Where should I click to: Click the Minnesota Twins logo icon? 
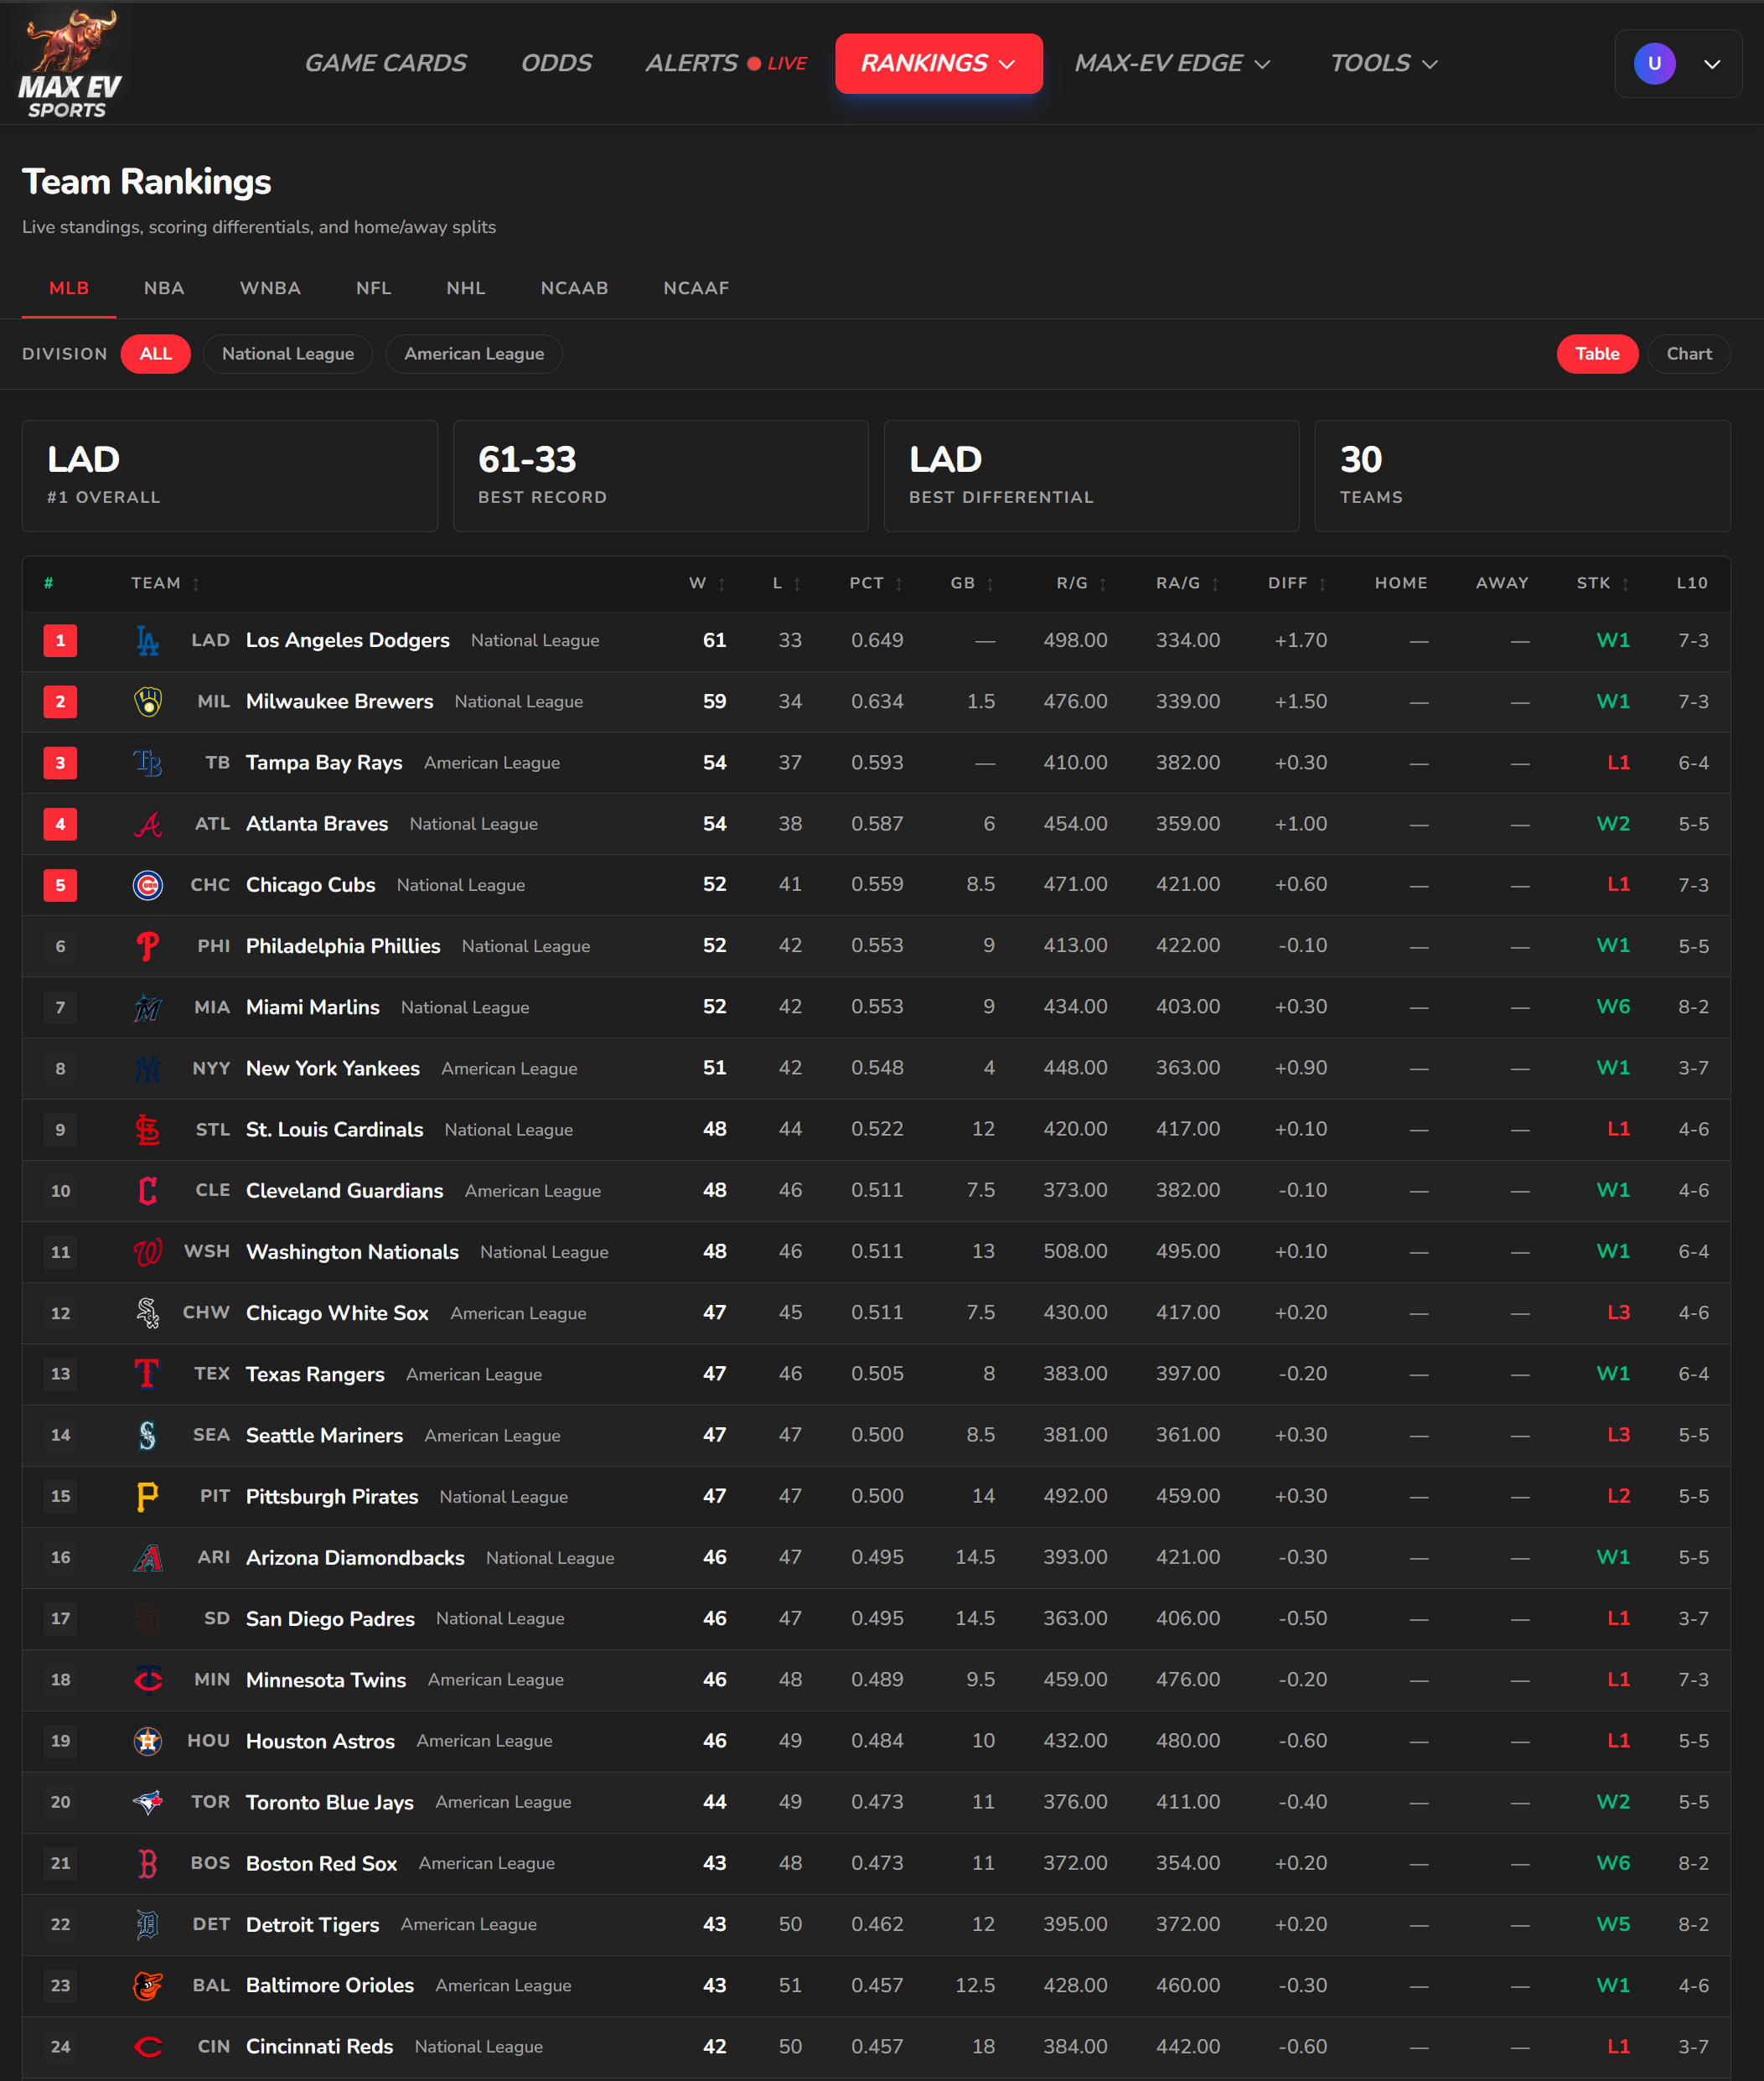point(148,1680)
